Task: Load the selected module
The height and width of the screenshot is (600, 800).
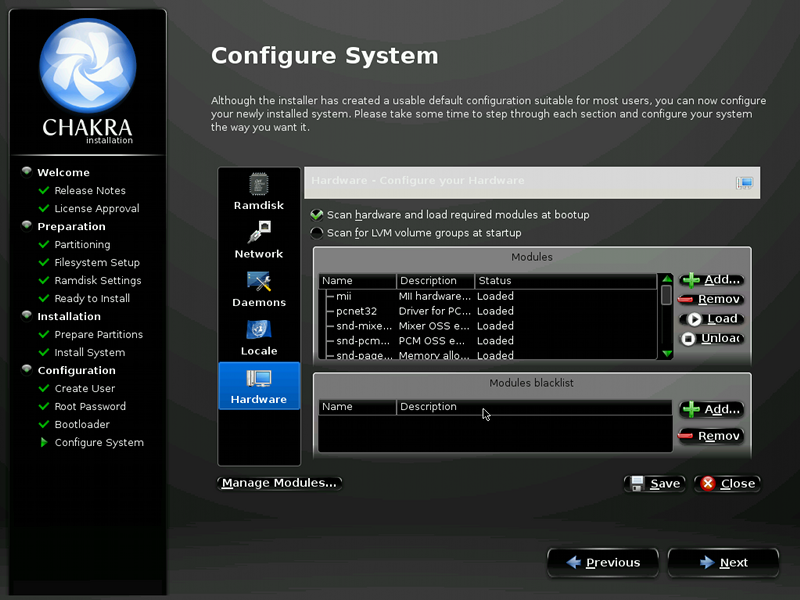Action: tap(711, 319)
